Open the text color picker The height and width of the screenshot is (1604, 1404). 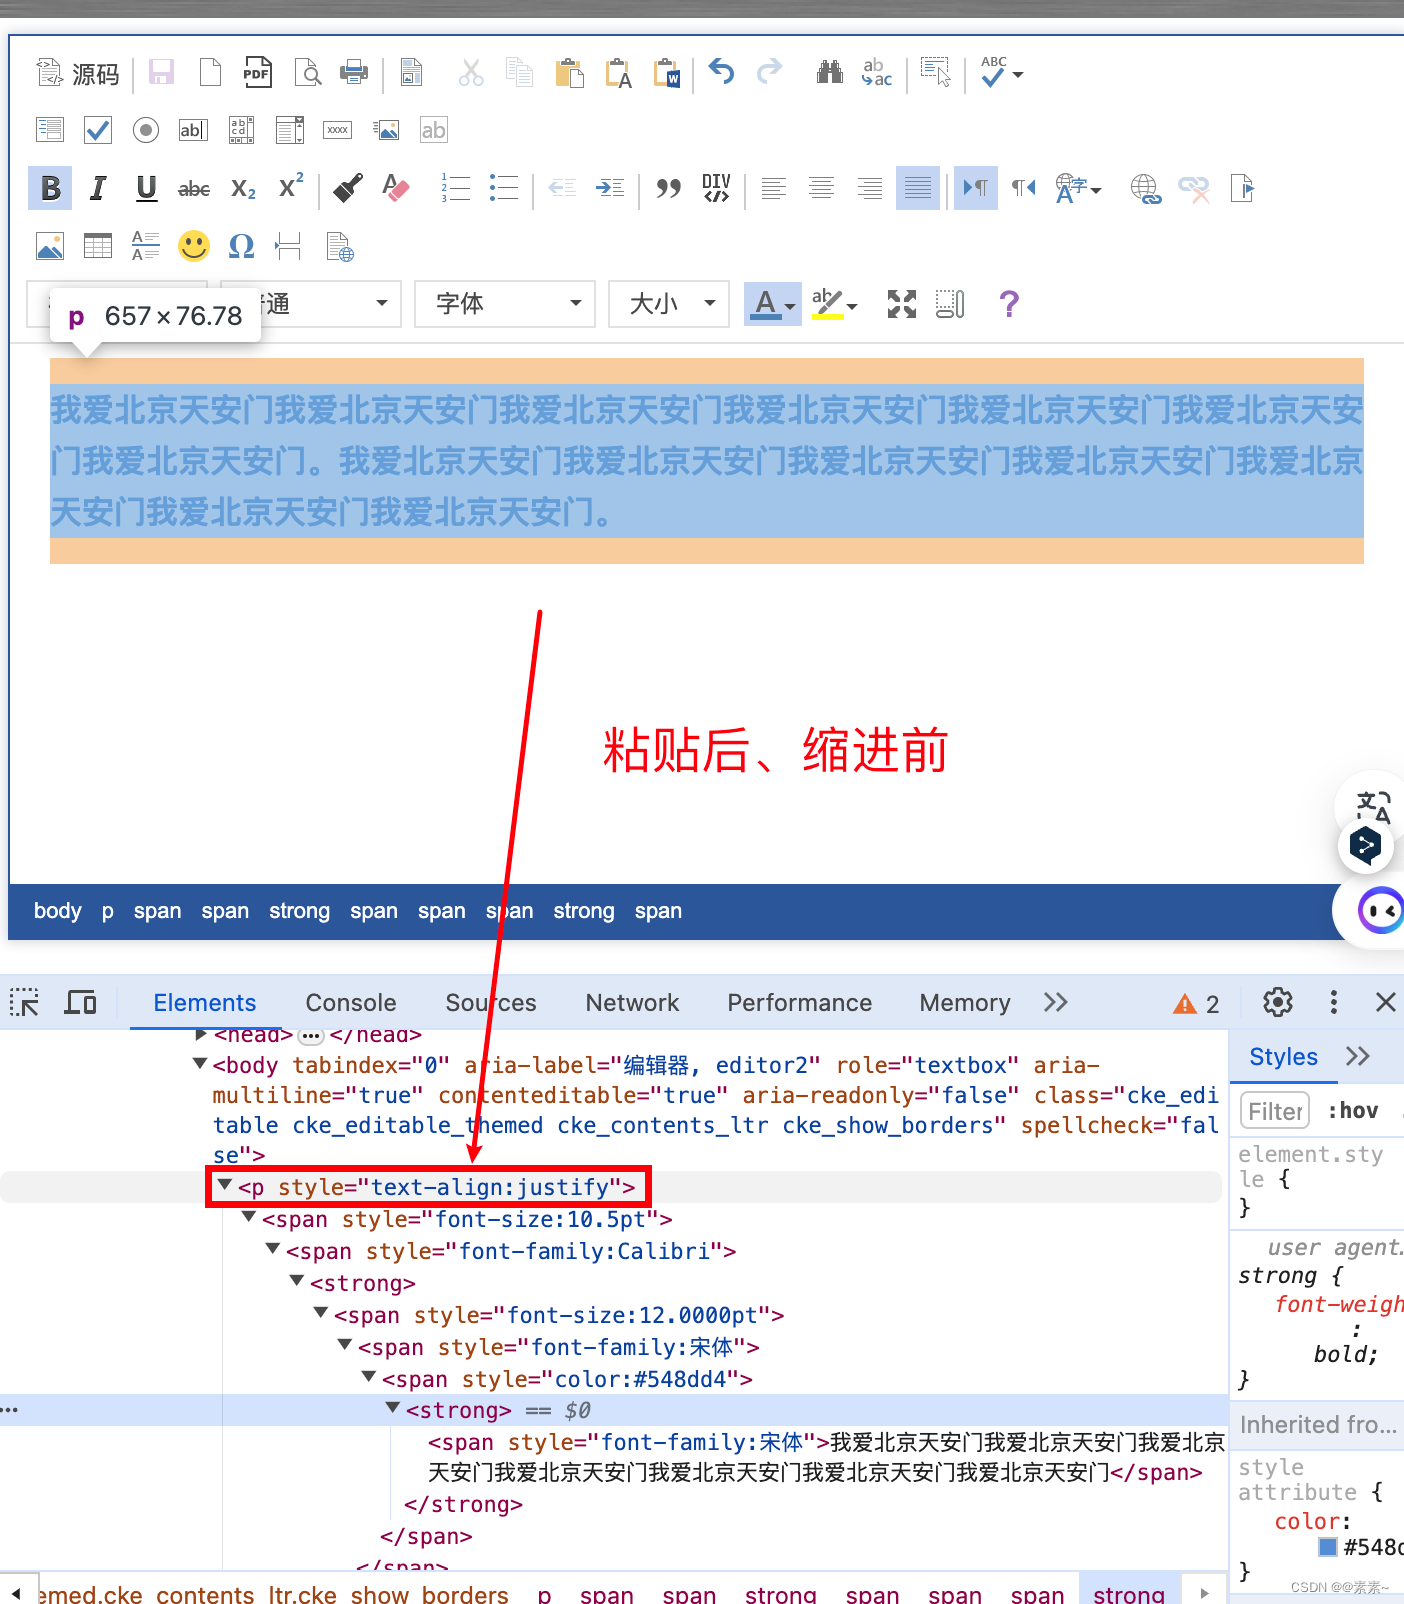773,304
